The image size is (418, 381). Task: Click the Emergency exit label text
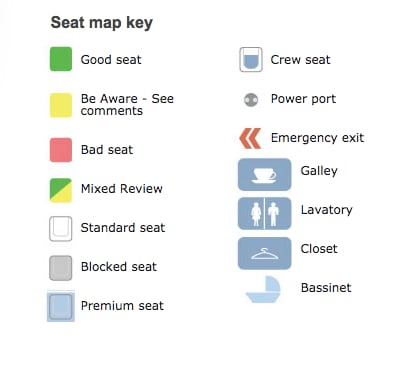[x=317, y=138]
